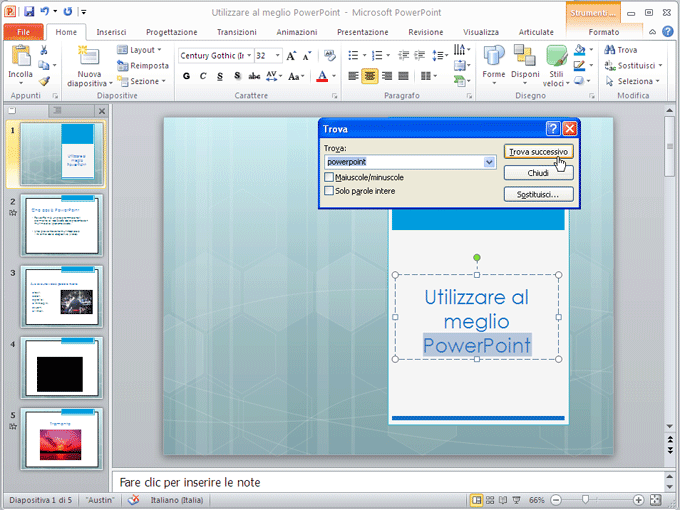Image resolution: width=680 pixels, height=510 pixels.
Task: Open Stili veloci quick styles gallery
Action: (556, 65)
